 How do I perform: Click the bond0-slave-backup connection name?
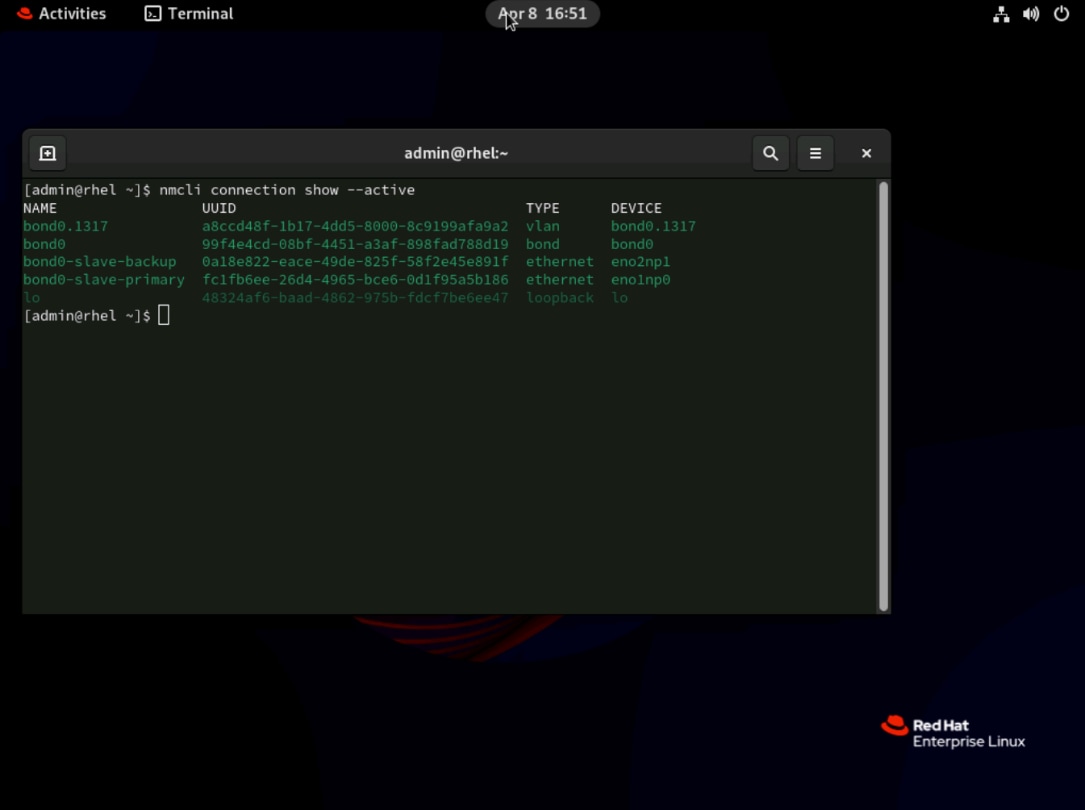(x=100, y=261)
